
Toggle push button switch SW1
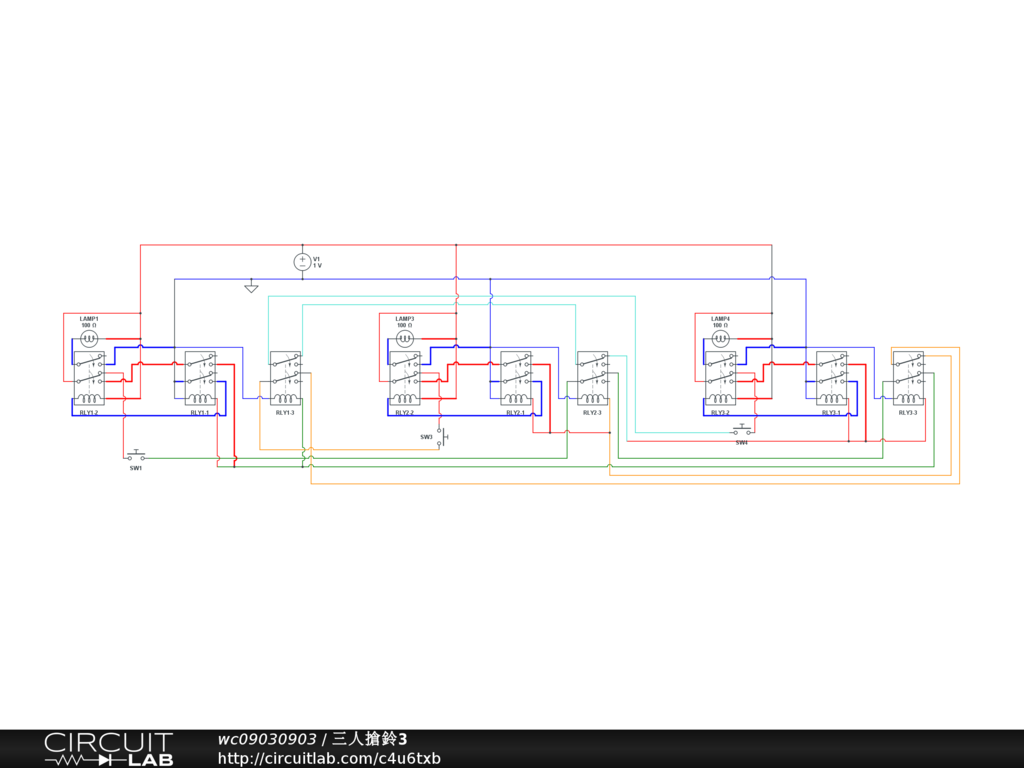pos(135,456)
